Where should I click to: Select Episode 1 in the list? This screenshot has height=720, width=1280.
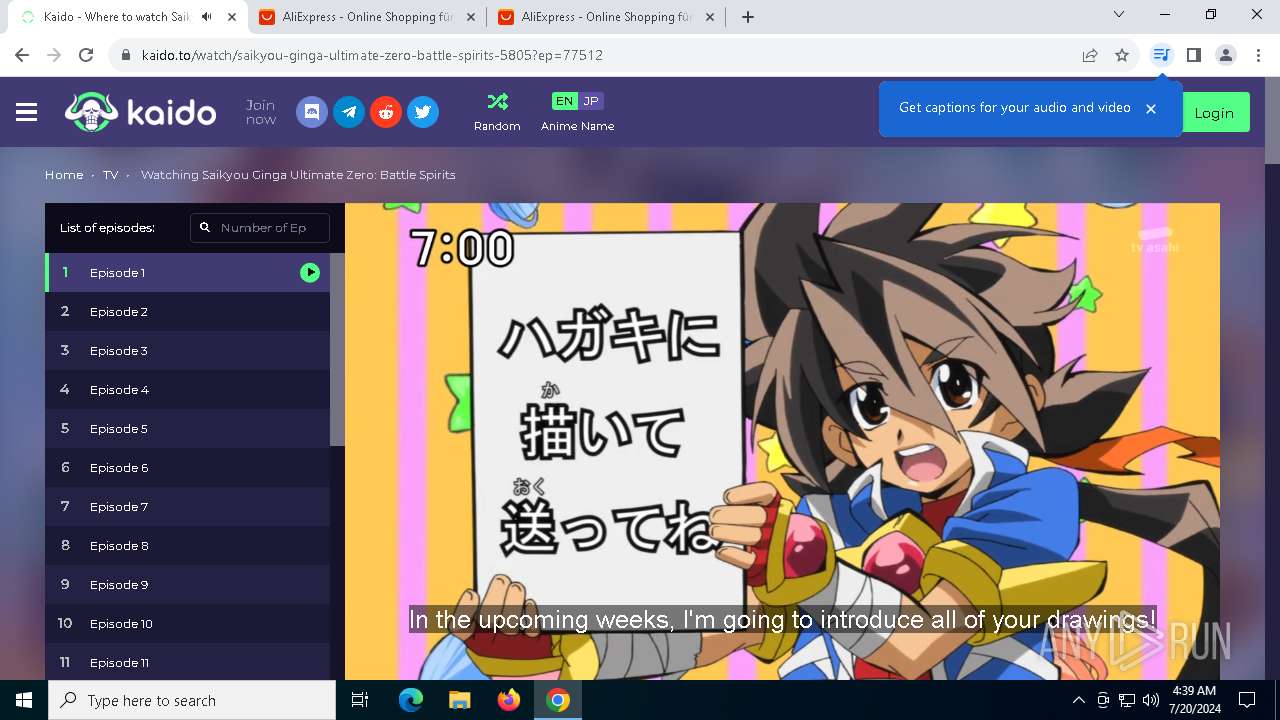[187, 272]
